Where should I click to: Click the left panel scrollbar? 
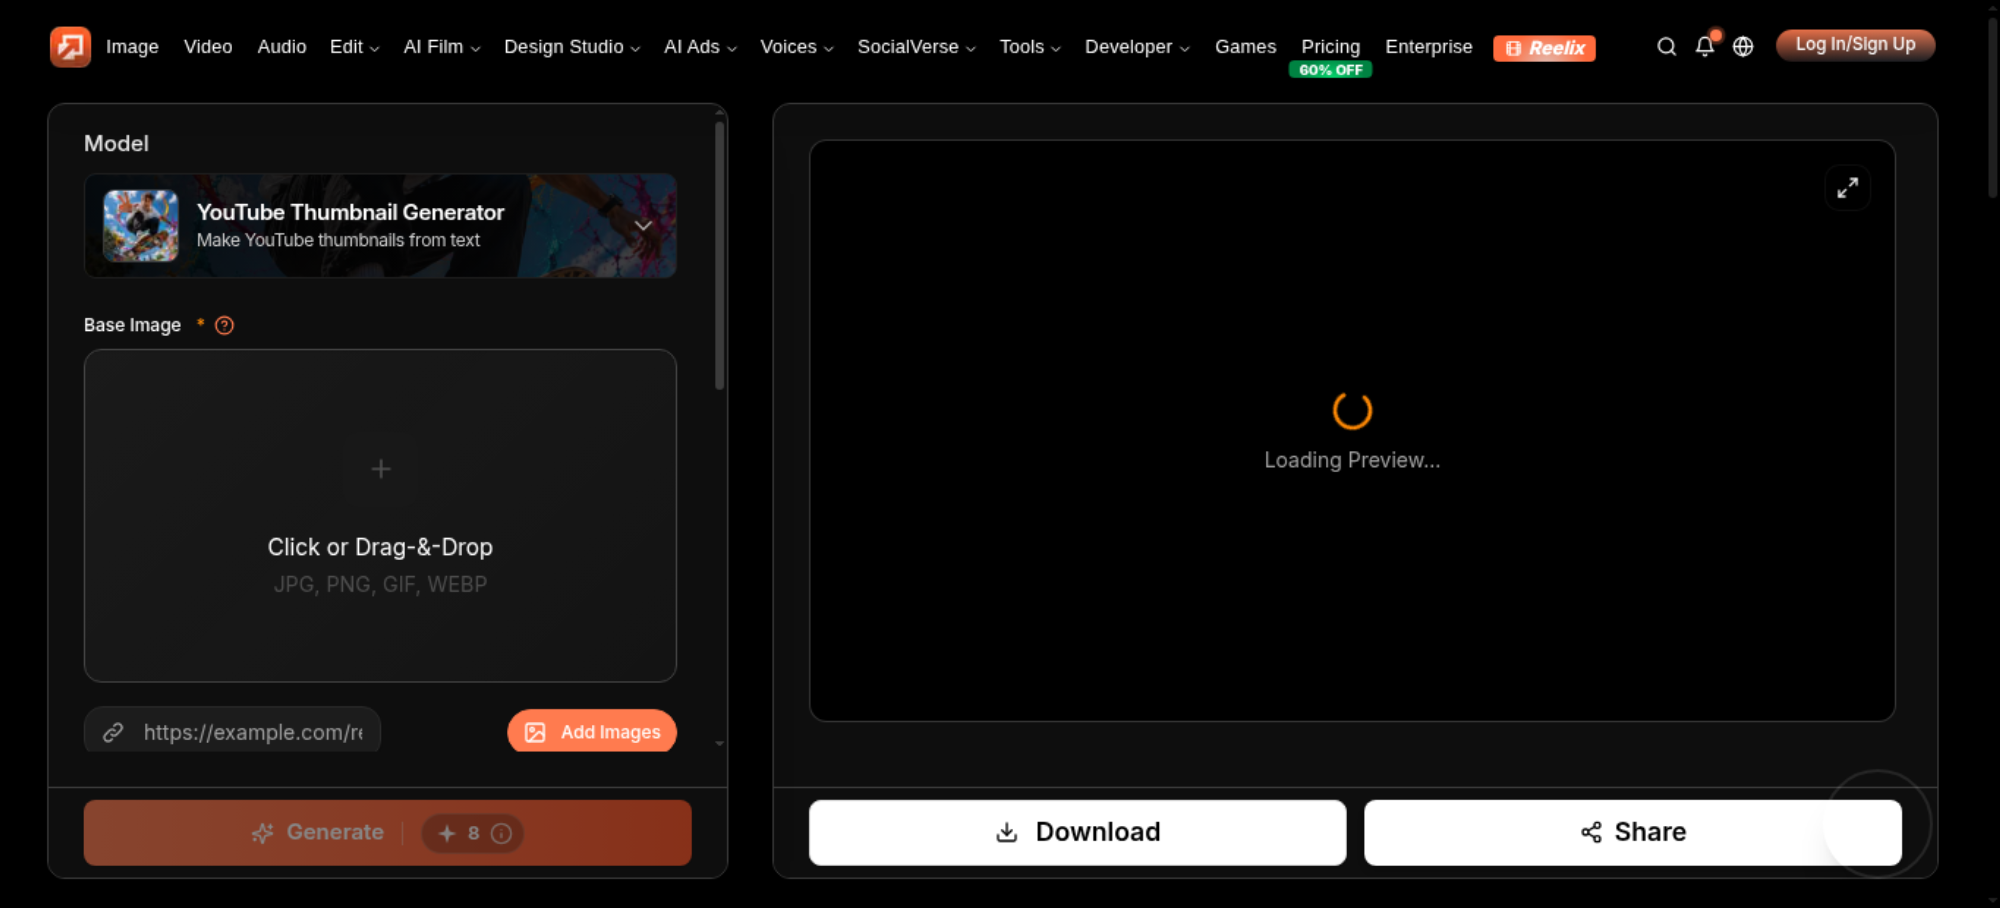click(719, 255)
